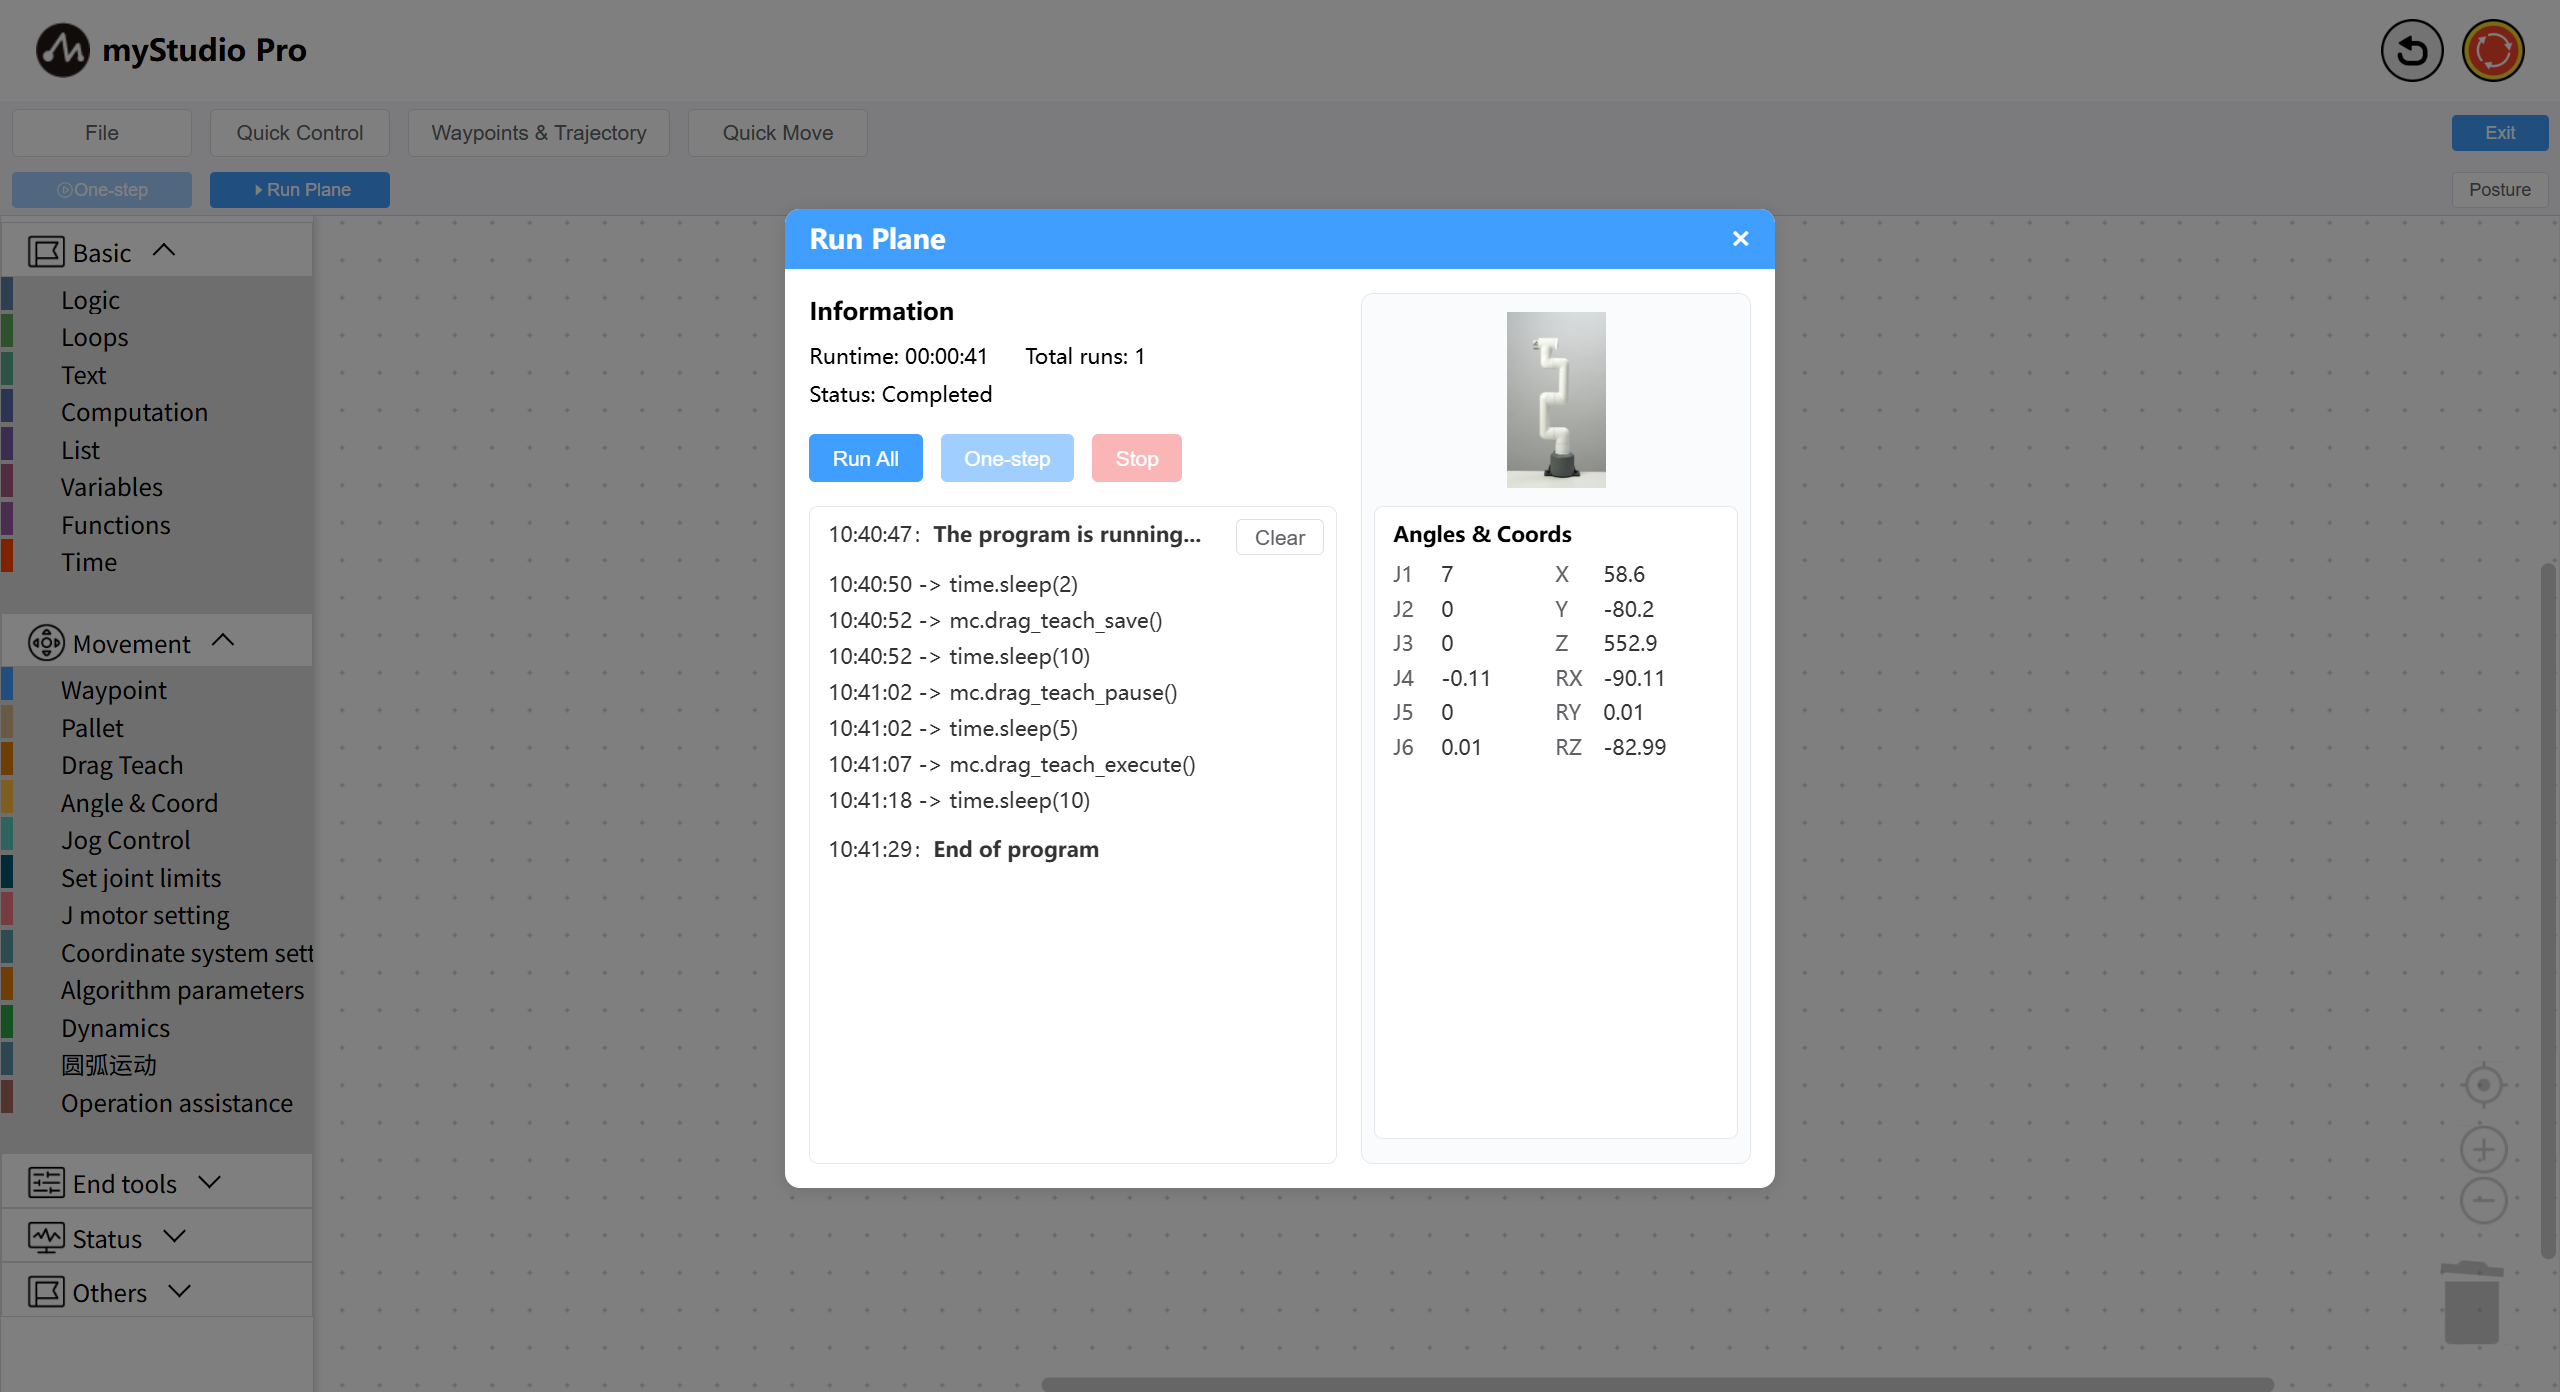This screenshot has height=1392, width=2560.
Task: Zoom out with the minus icon
Action: (x=2483, y=1200)
